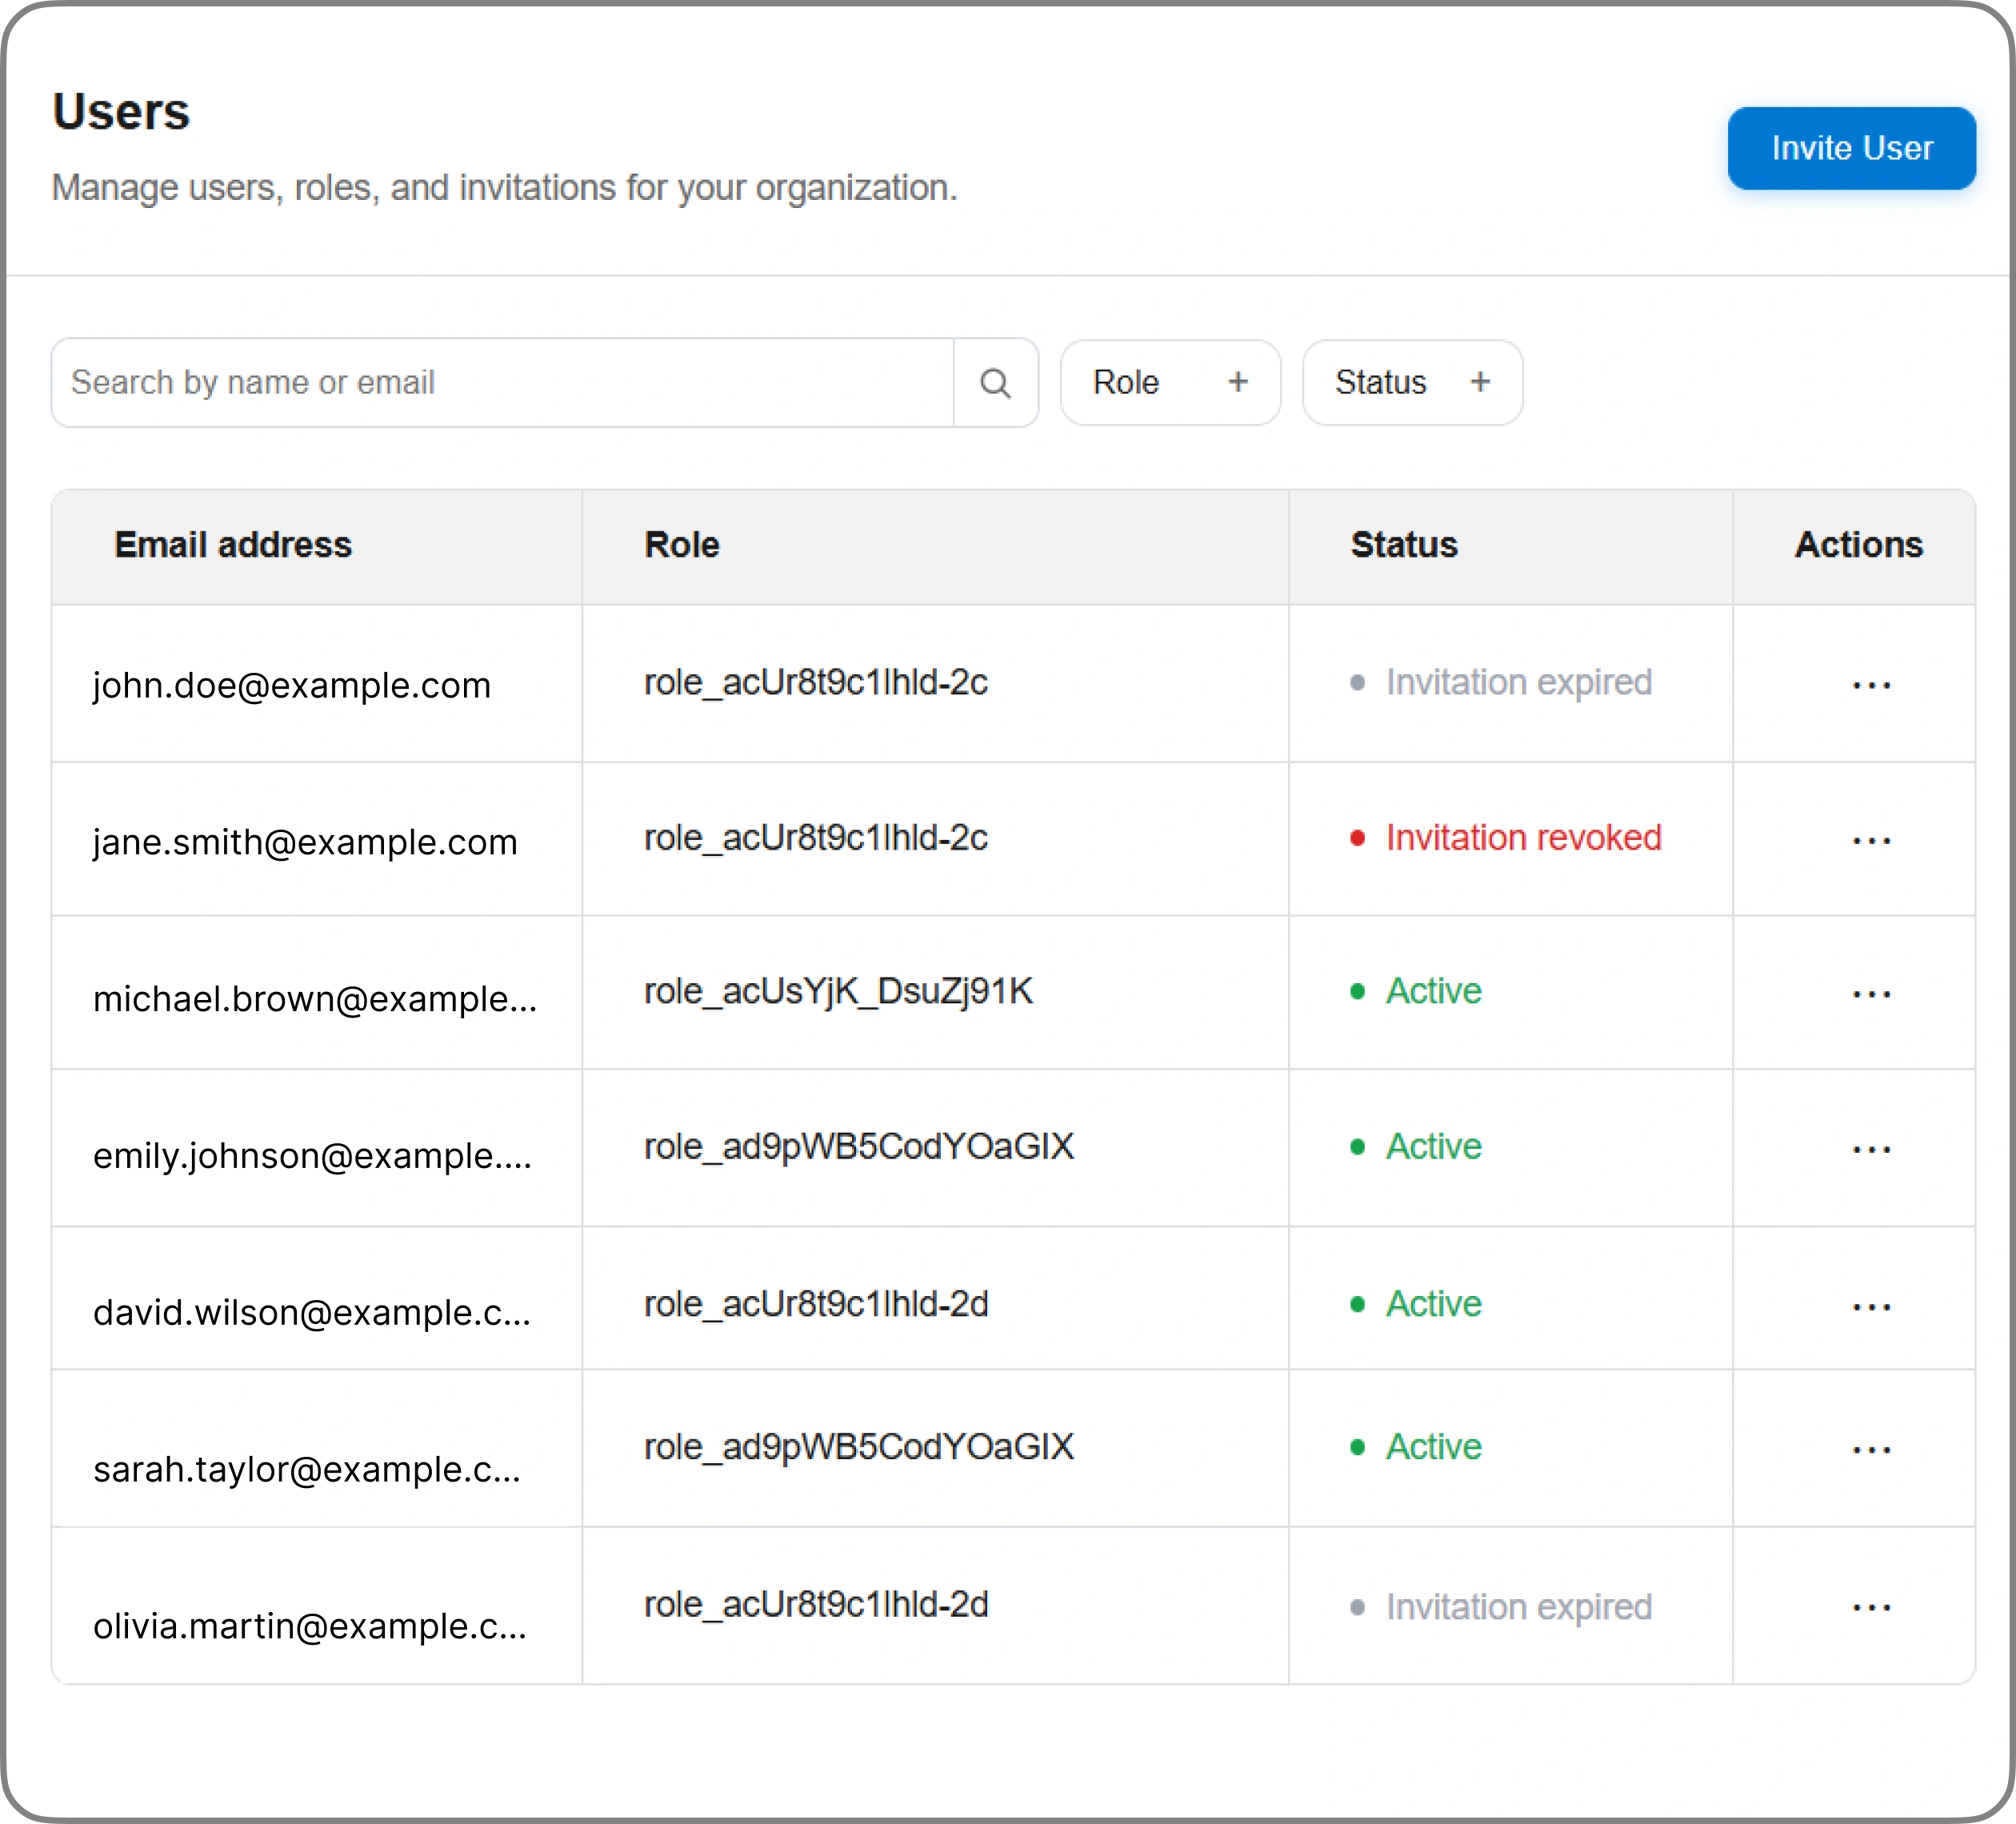The image size is (2016, 1824).
Task: Open actions menu for olivia.martin row
Action: coord(1871,1608)
